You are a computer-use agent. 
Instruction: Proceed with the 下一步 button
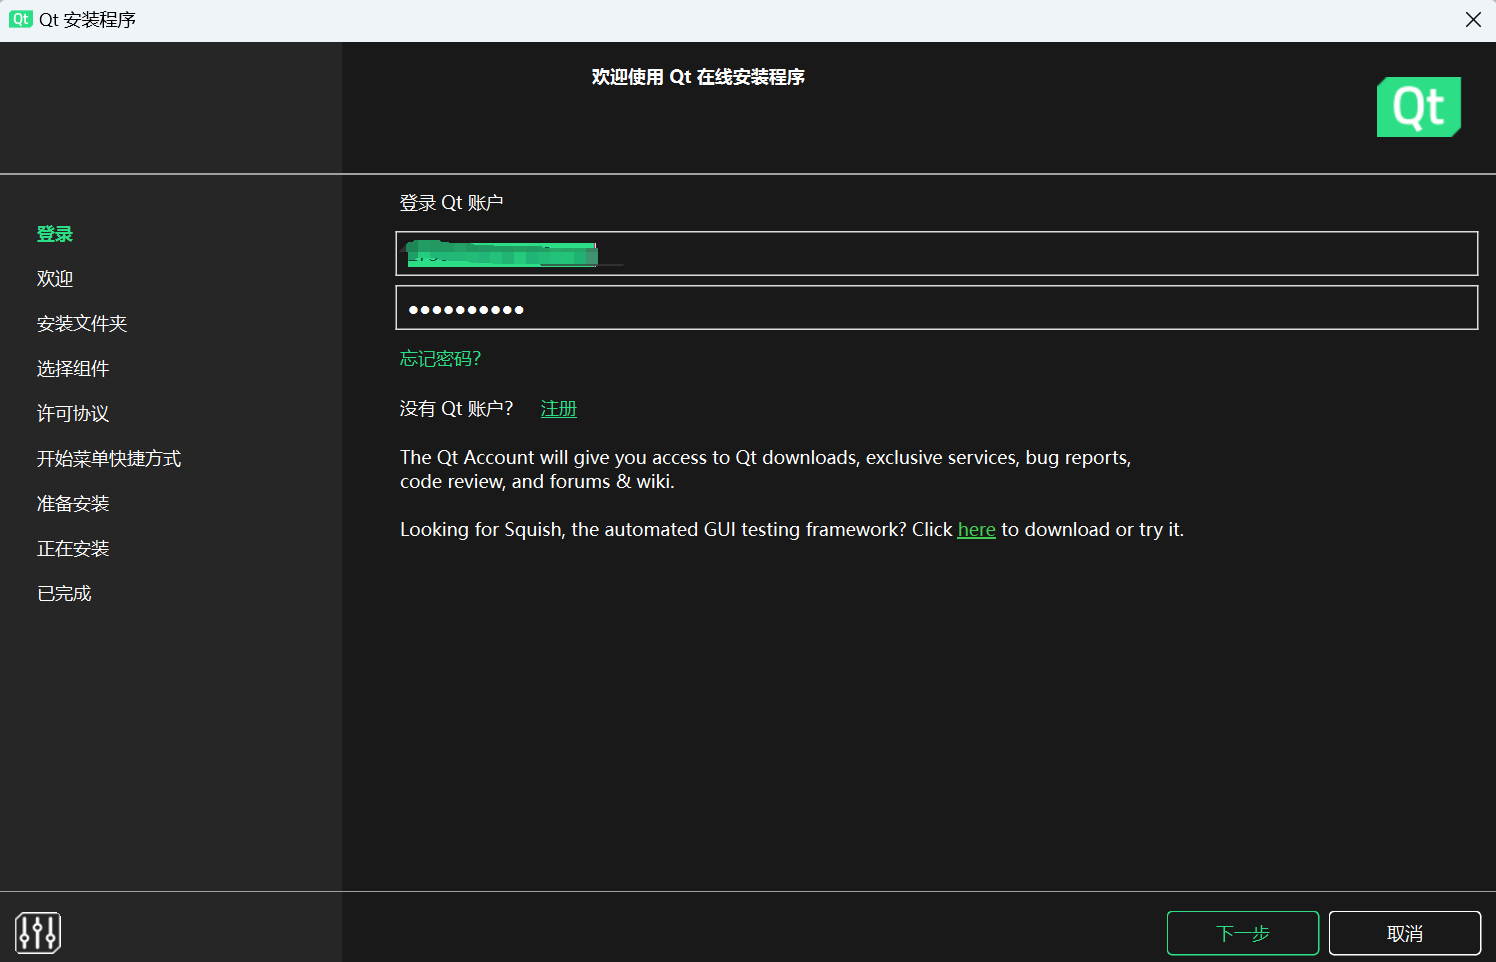[1243, 933]
